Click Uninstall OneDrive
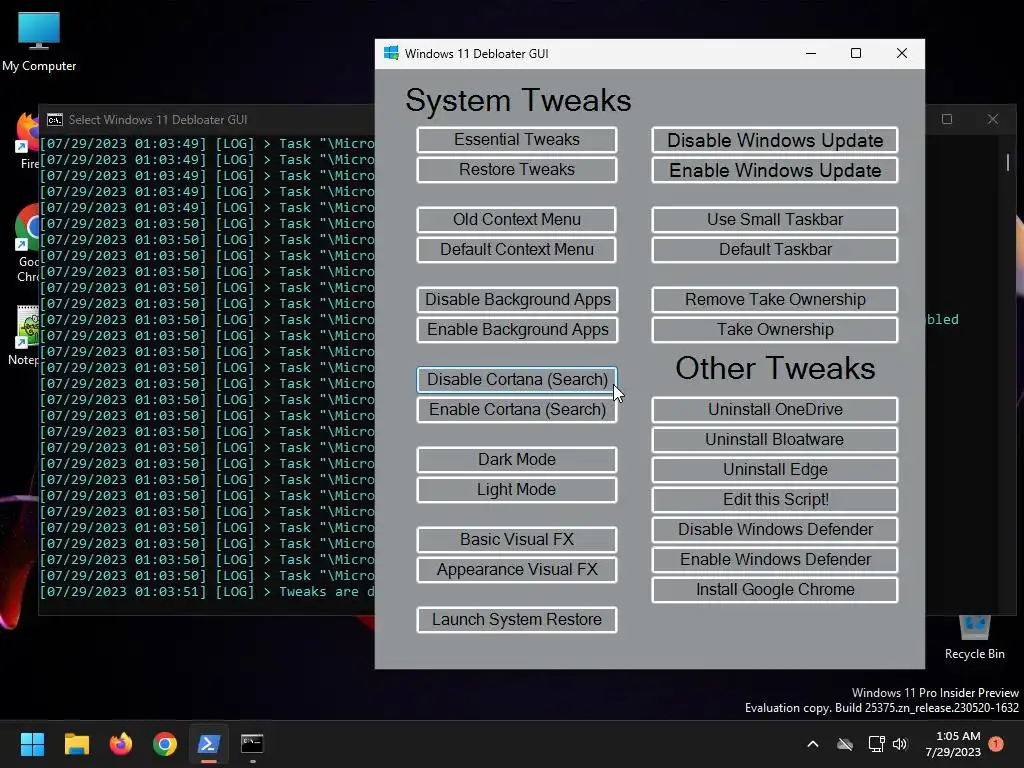Screen dimensions: 1024x768 (x=775, y=410)
